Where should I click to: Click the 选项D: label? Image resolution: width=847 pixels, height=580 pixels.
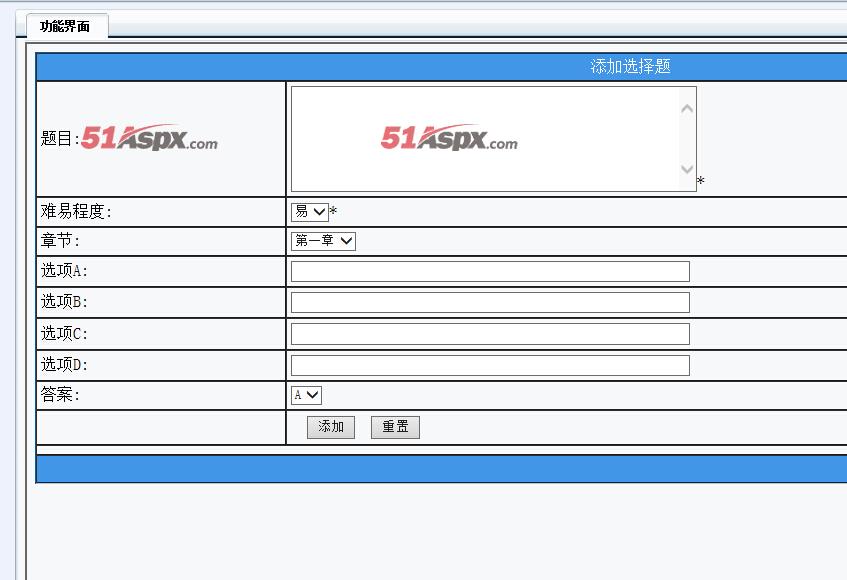64,365
